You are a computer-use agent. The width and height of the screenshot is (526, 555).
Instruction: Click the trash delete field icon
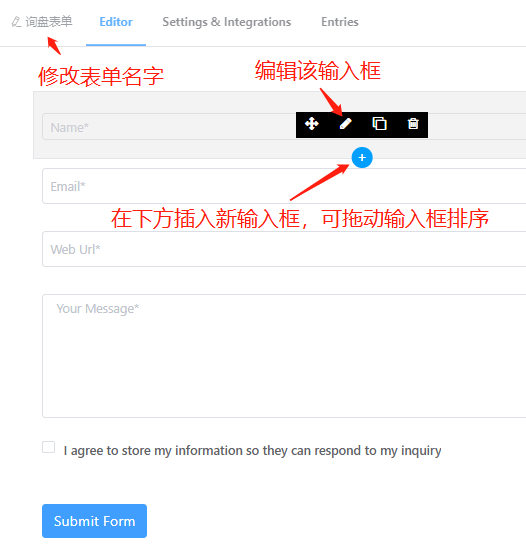(x=413, y=124)
